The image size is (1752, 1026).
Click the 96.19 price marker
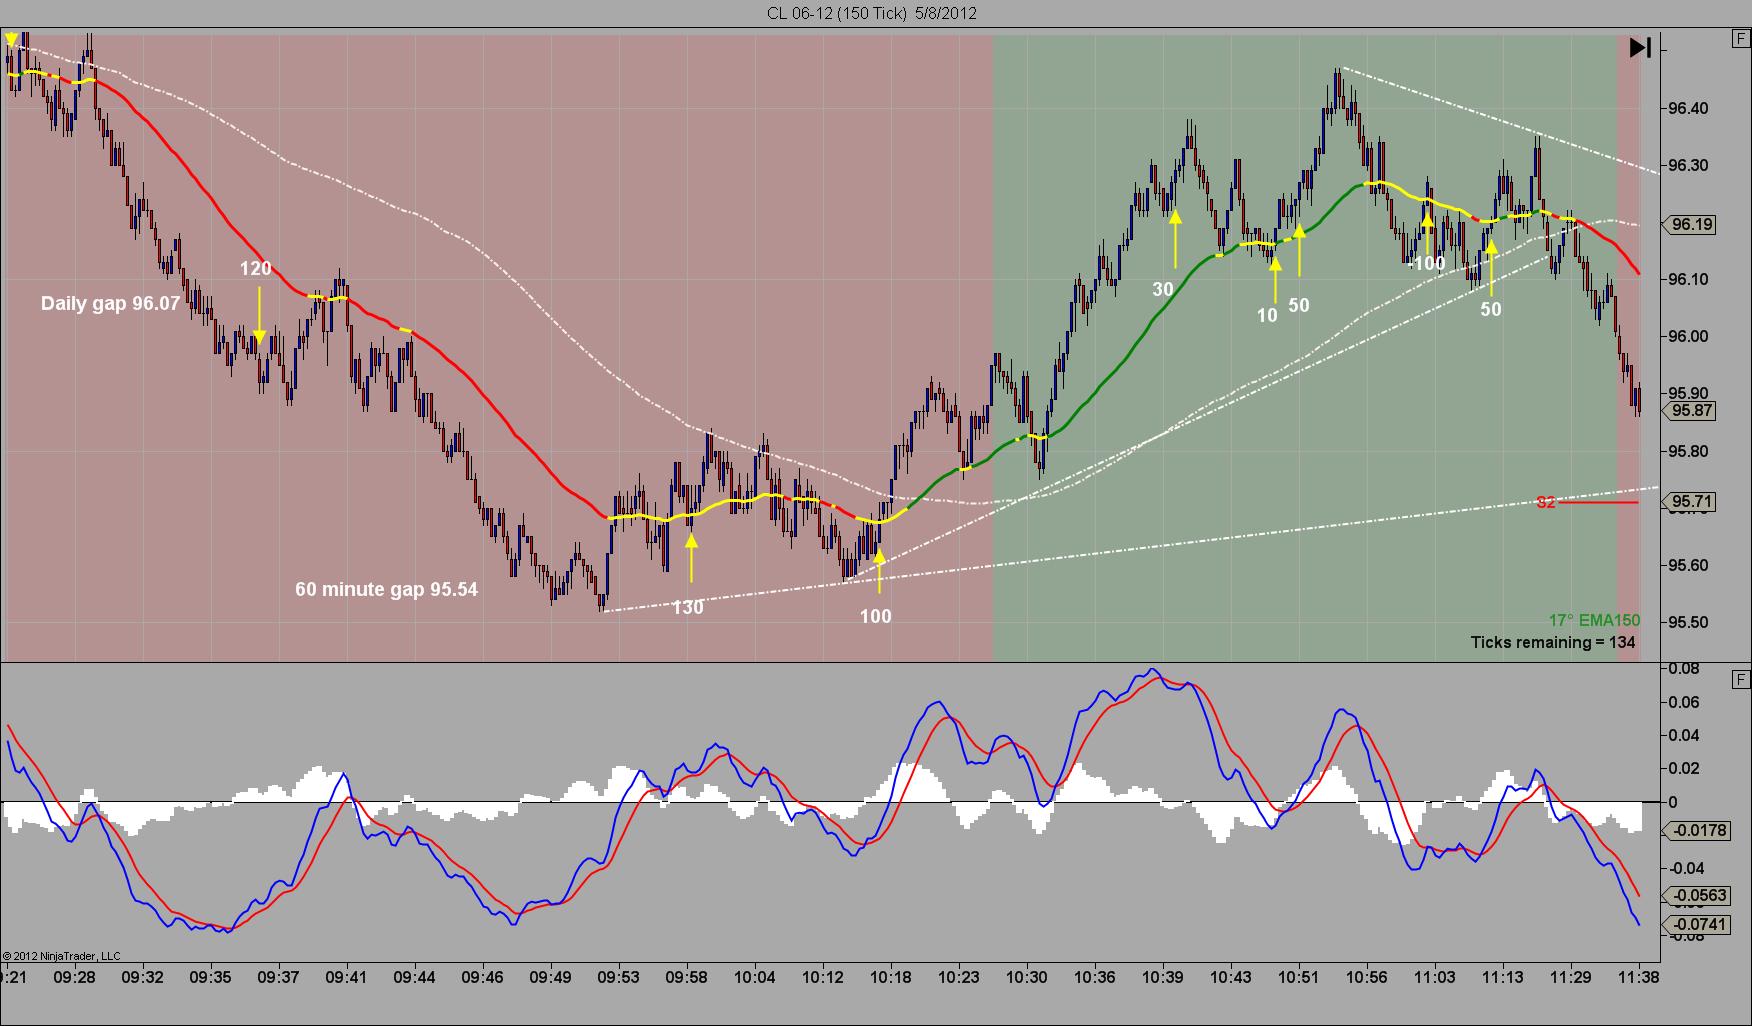(x=1691, y=225)
